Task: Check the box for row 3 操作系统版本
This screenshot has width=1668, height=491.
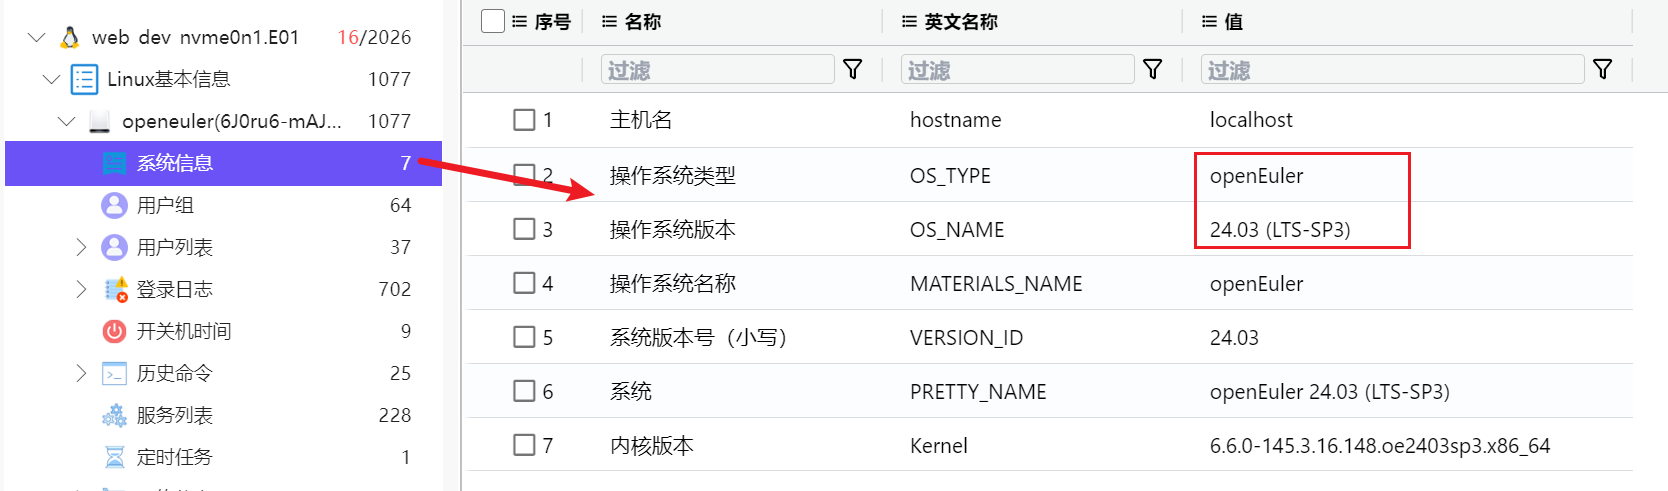Action: tap(524, 229)
